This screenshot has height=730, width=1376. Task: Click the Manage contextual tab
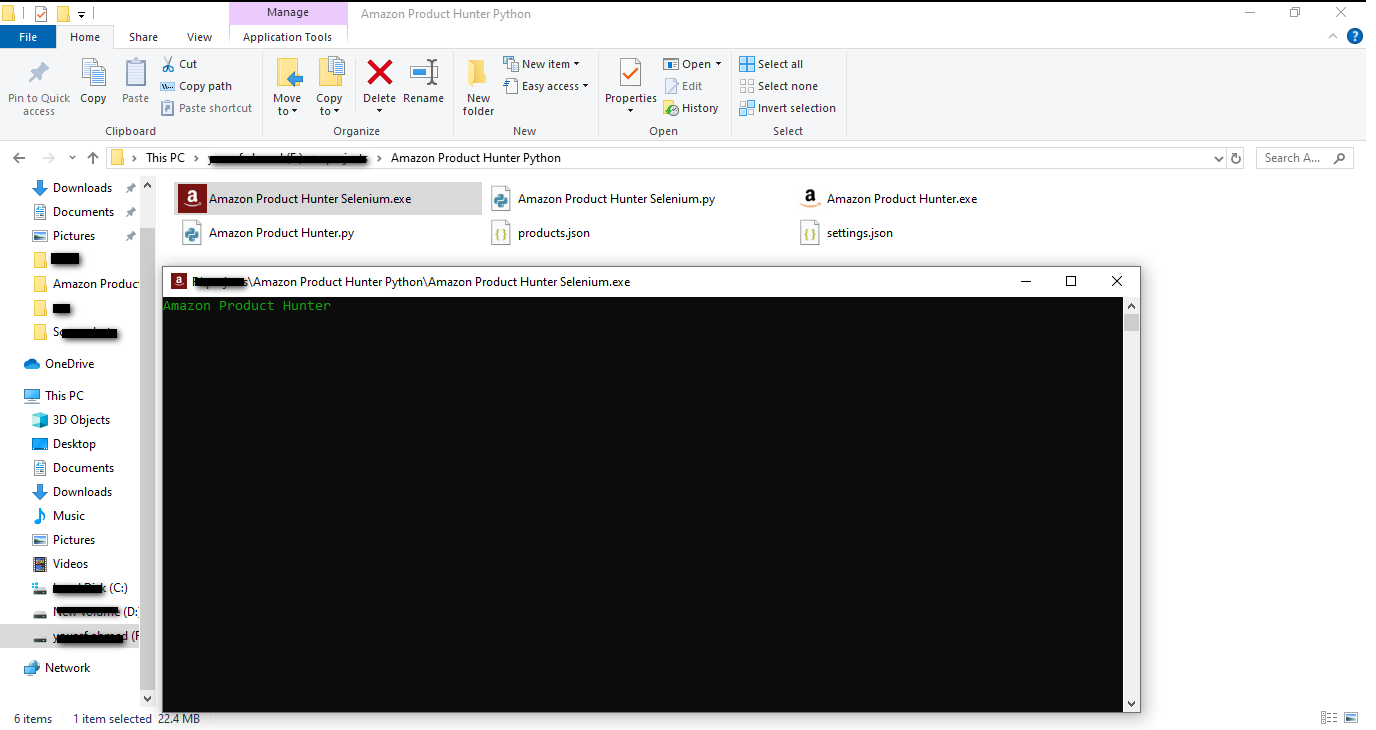tap(288, 13)
